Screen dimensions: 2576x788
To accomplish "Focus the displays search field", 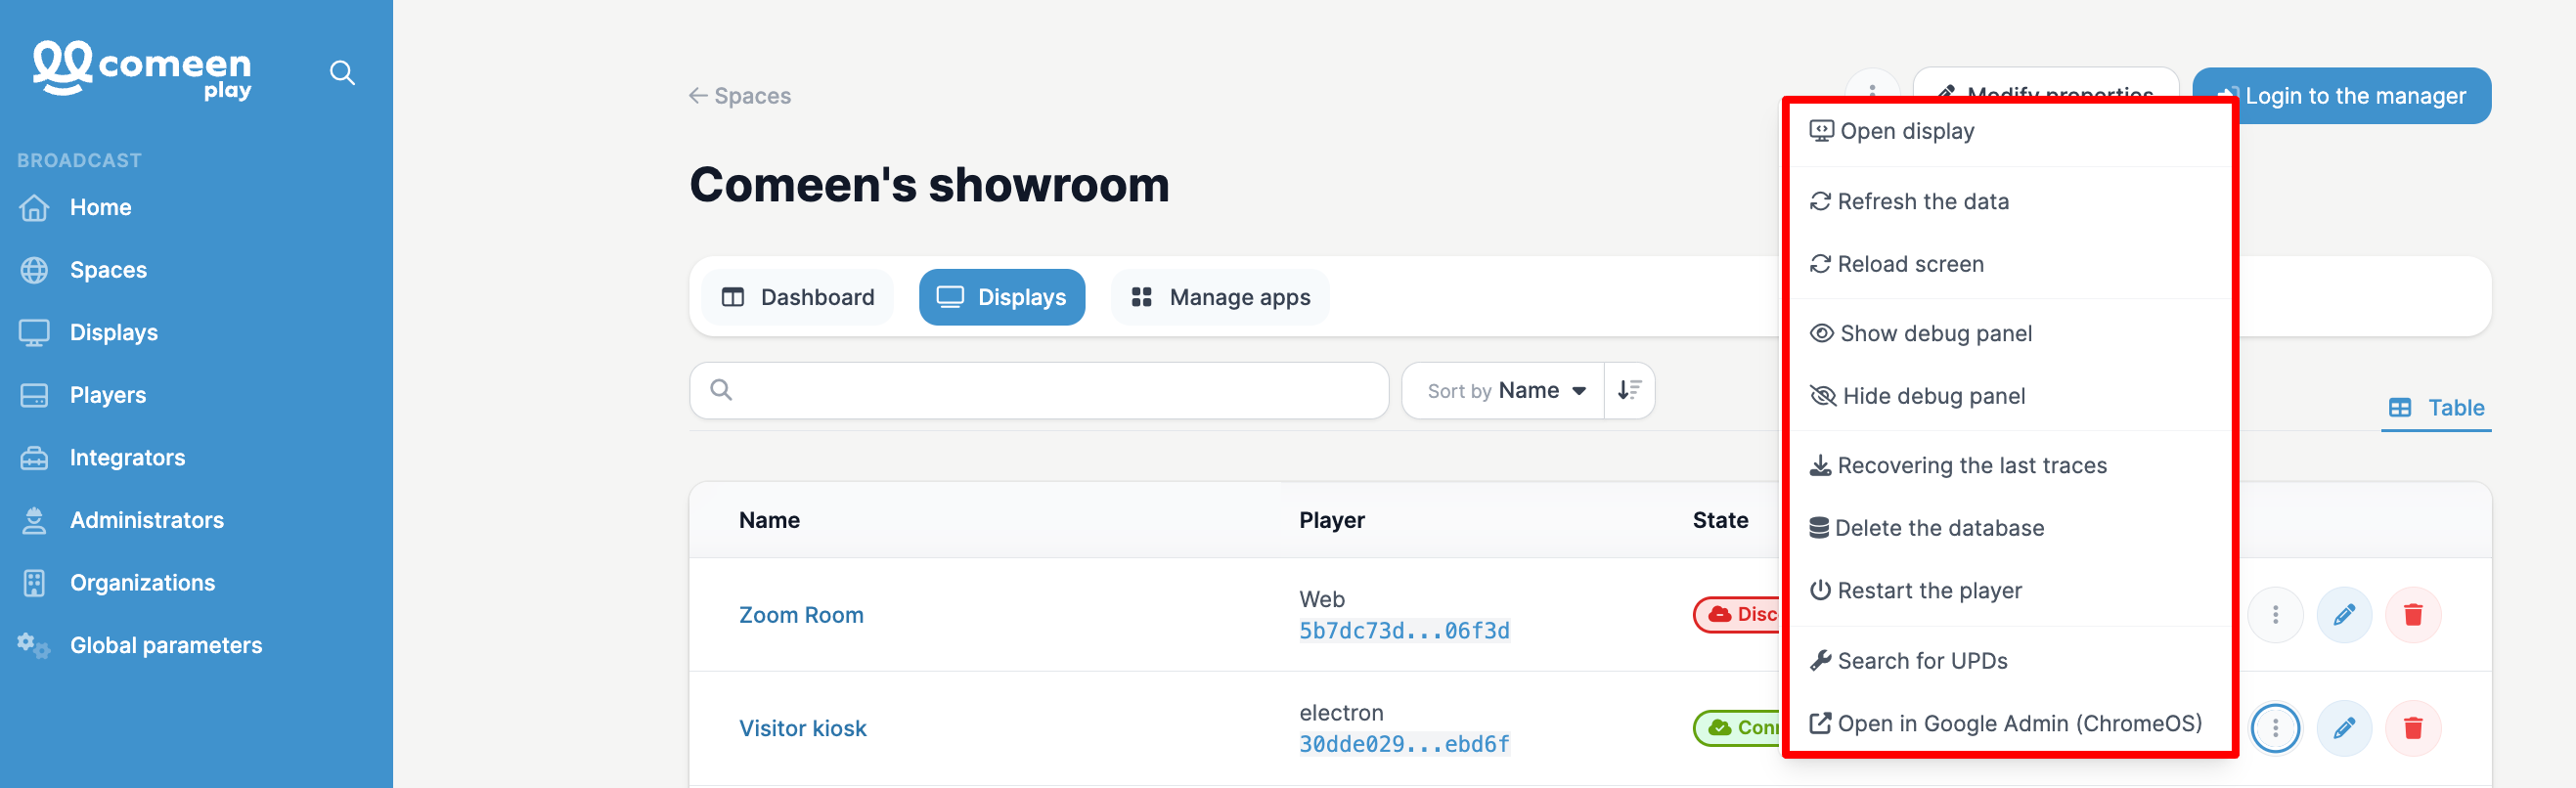I will (1039, 390).
